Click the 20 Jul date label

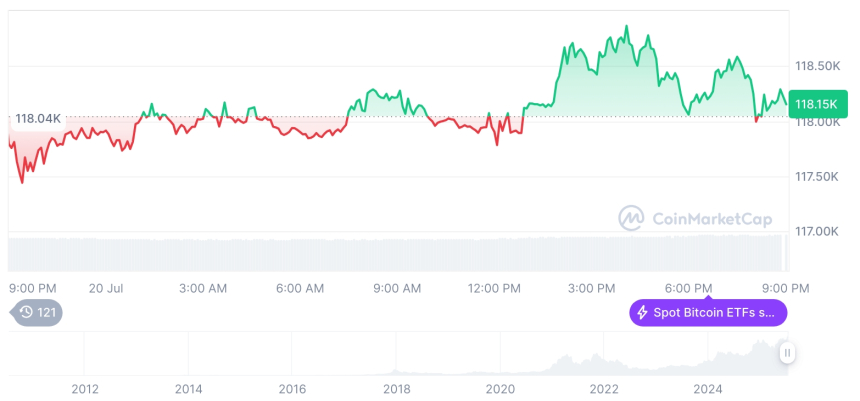(105, 288)
